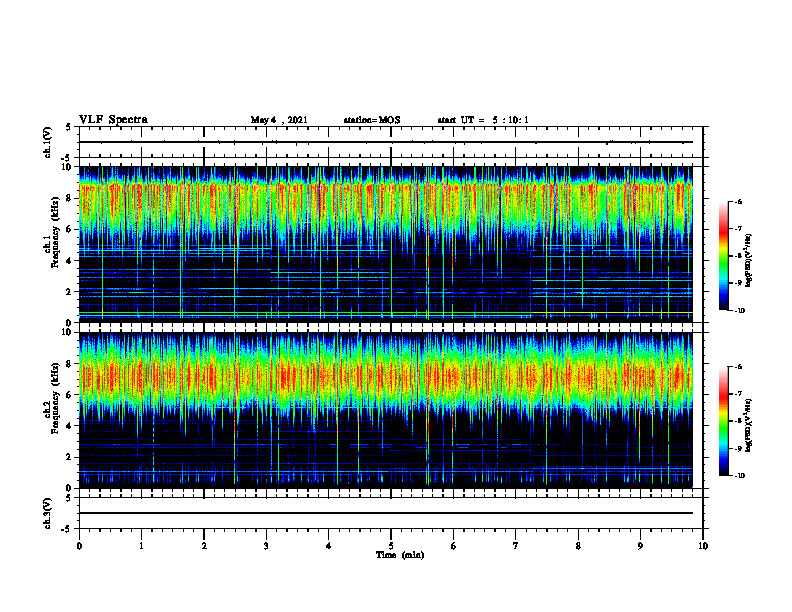Click the '-10' label on upper colorbar
This screenshot has width=792, height=612.
[x=740, y=311]
